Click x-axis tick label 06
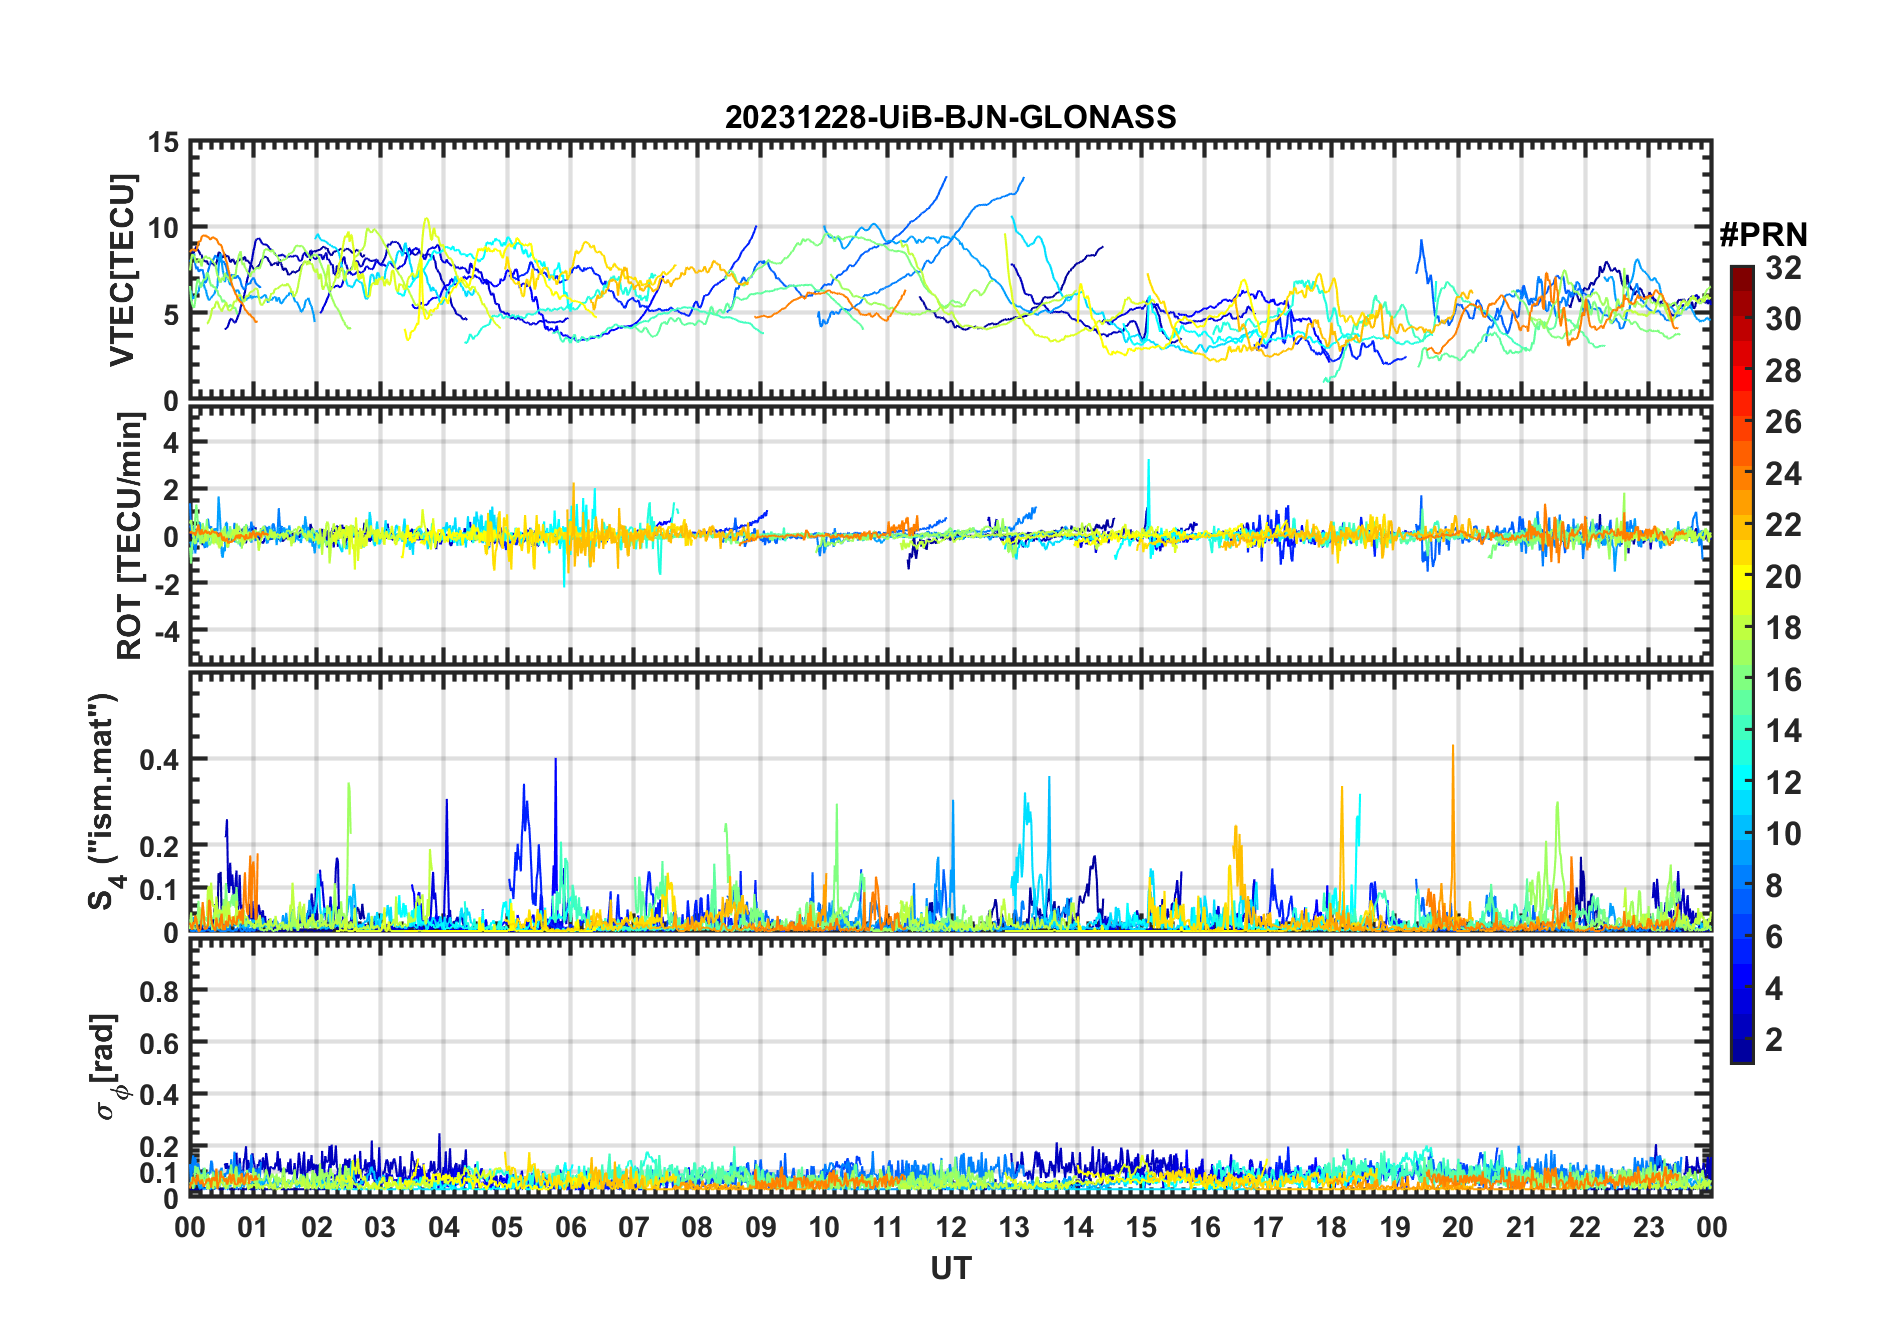This screenshot has width=1902, height=1330. click(x=570, y=1227)
